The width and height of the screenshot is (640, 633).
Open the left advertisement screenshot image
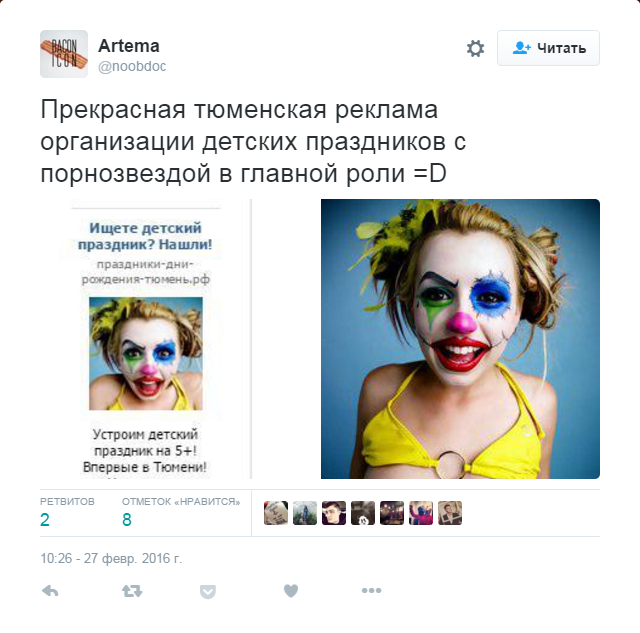[145, 339]
